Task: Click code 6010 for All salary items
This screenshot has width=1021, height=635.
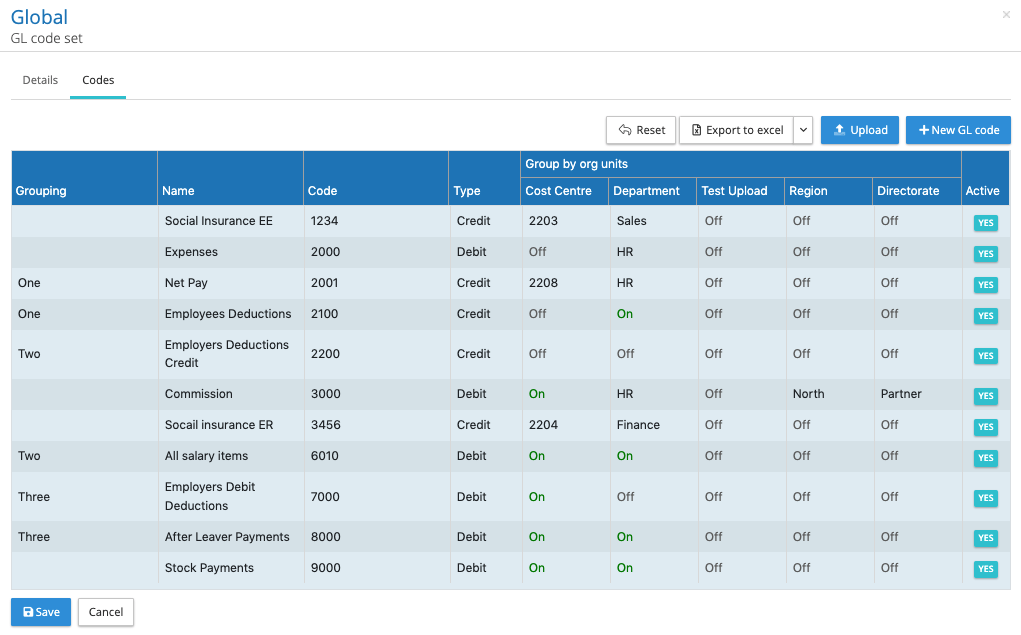Action: pyautogui.click(x=326, y=456)
